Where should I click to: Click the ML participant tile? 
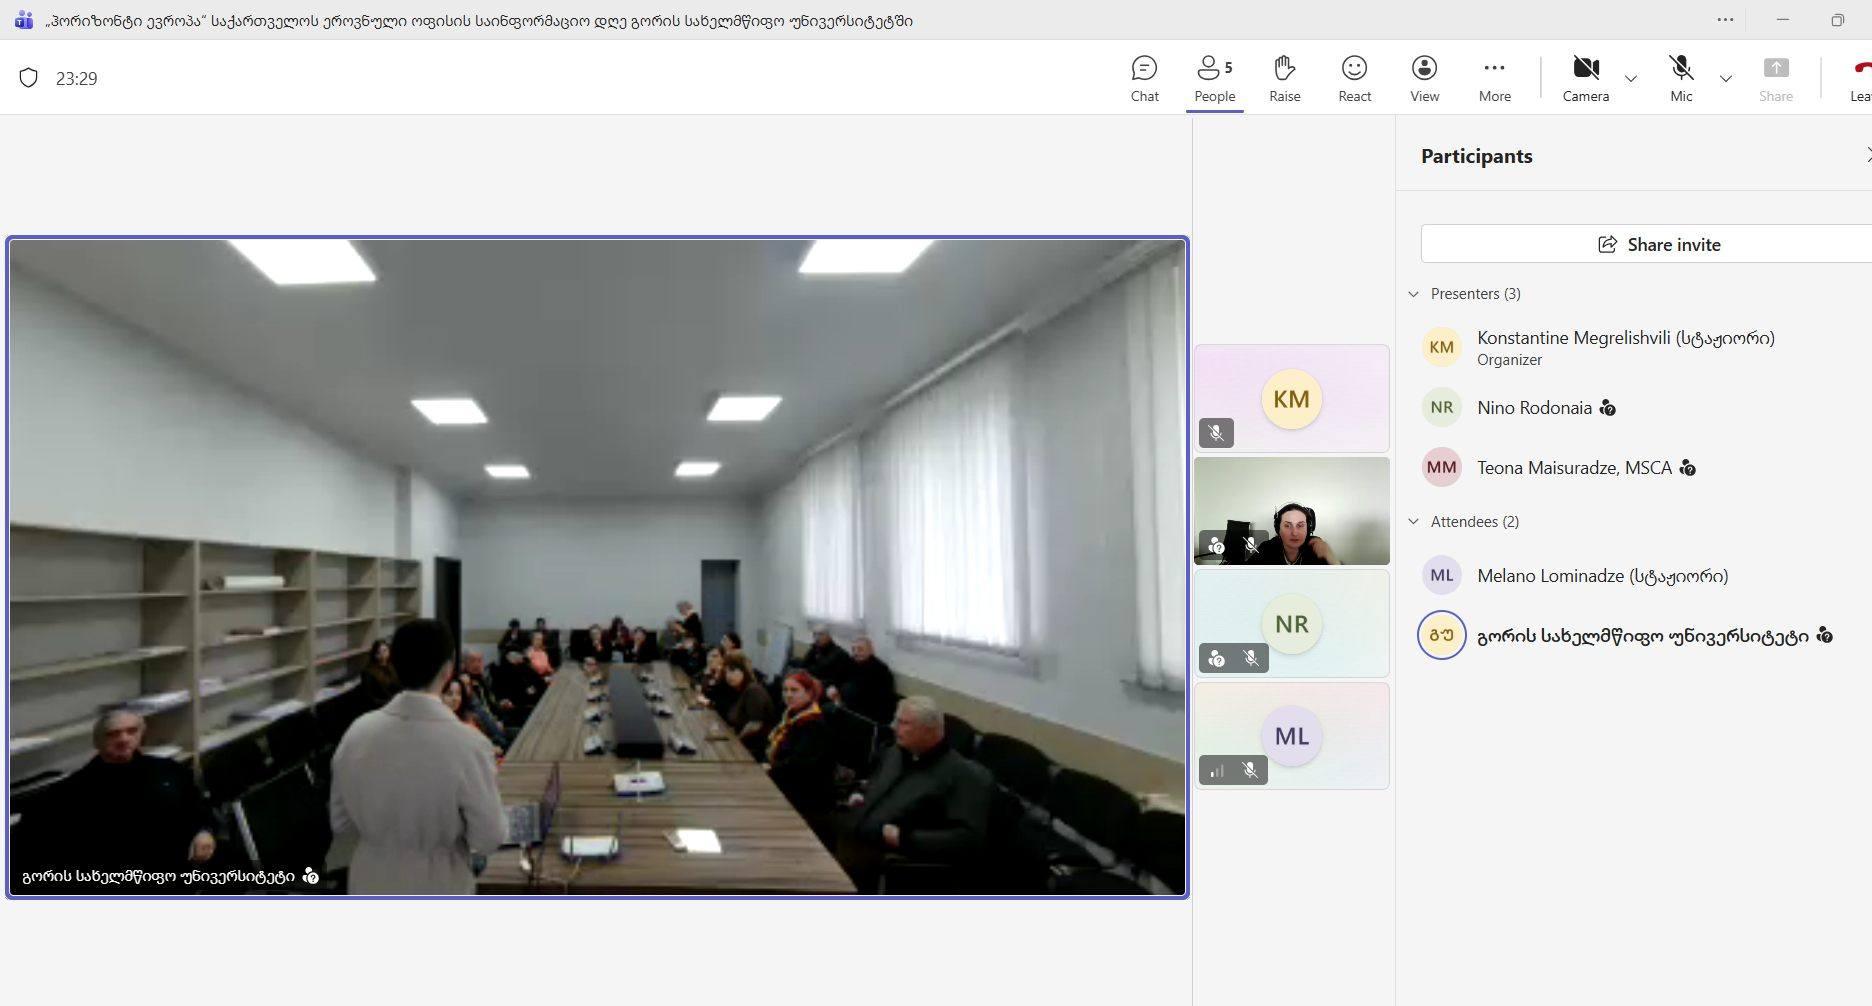click(1291, 736)
